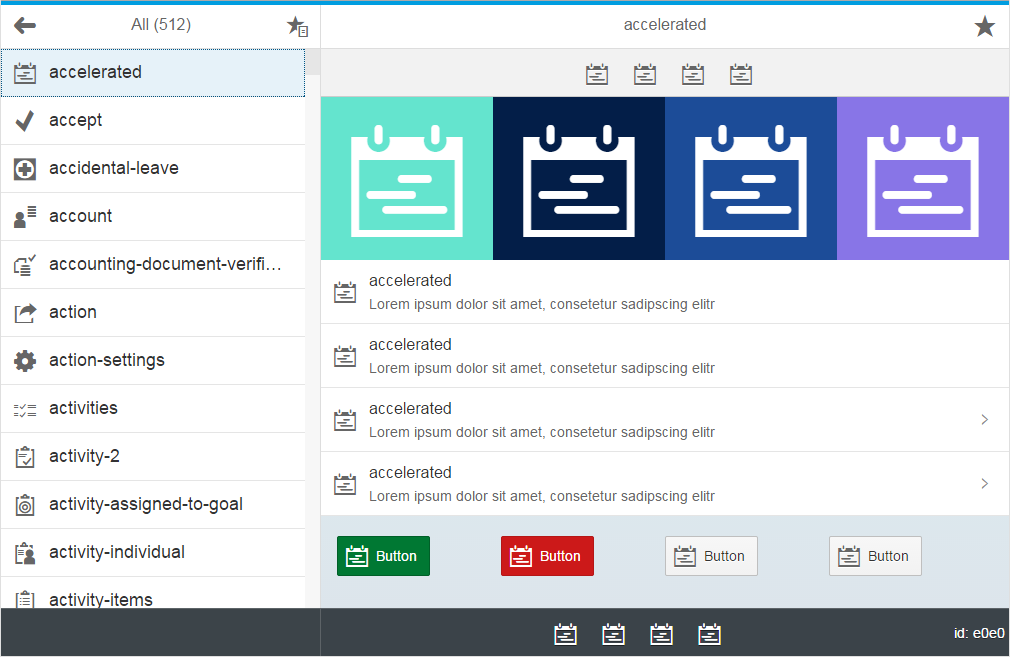Expand the fourth accelerated list item chevron
Image resolution: width=1010 pixels, height=657 pixels.
[x=983, y=484]
